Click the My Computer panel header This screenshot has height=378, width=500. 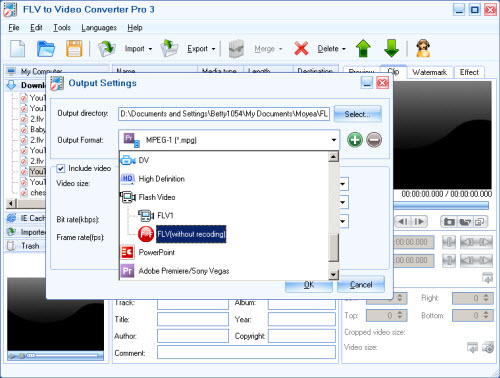(x=57, y=71)
